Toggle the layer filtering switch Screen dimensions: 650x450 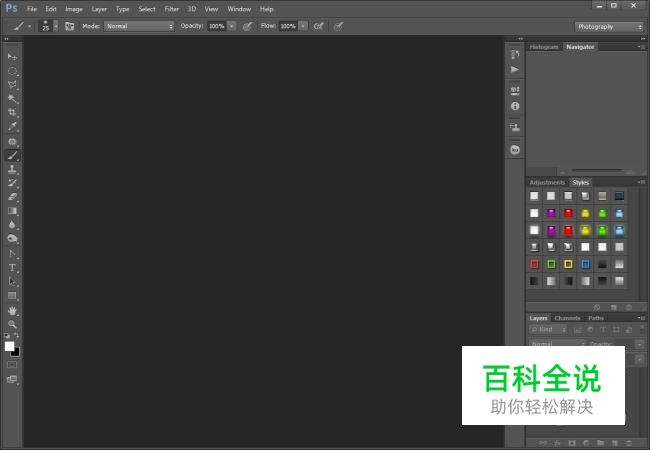pos(642,329)
